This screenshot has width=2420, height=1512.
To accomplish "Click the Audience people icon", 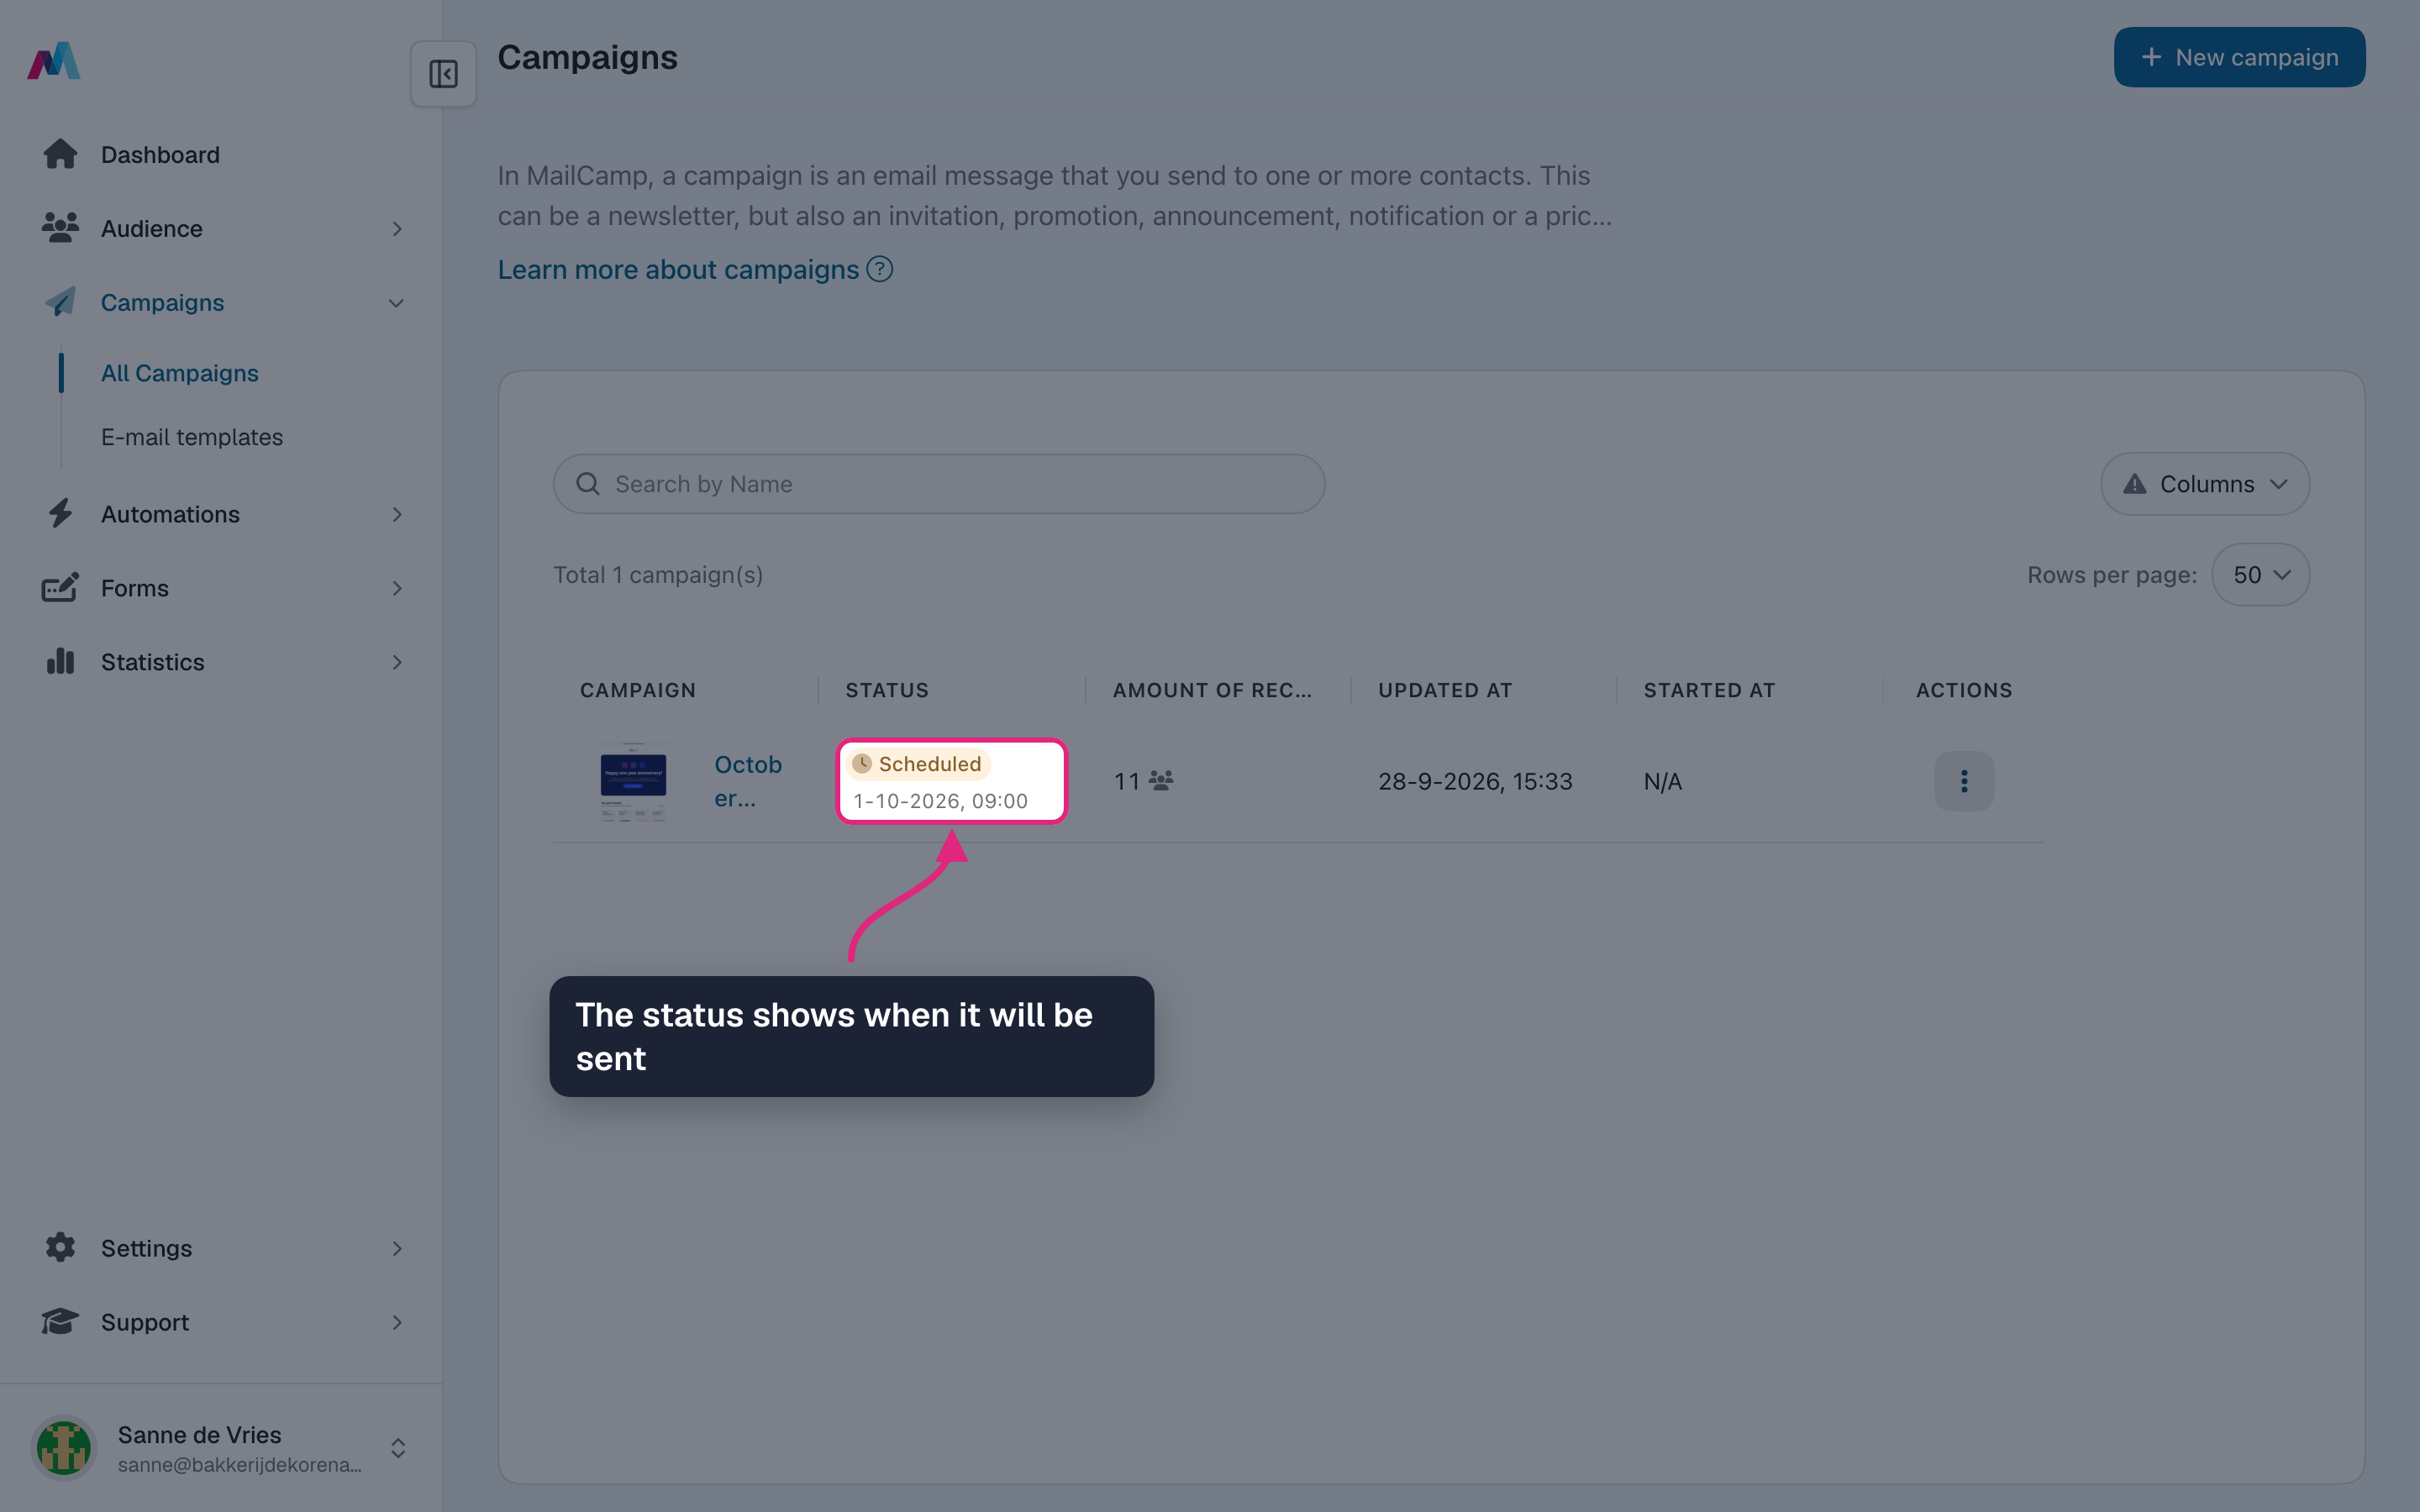I will point(60,228).
